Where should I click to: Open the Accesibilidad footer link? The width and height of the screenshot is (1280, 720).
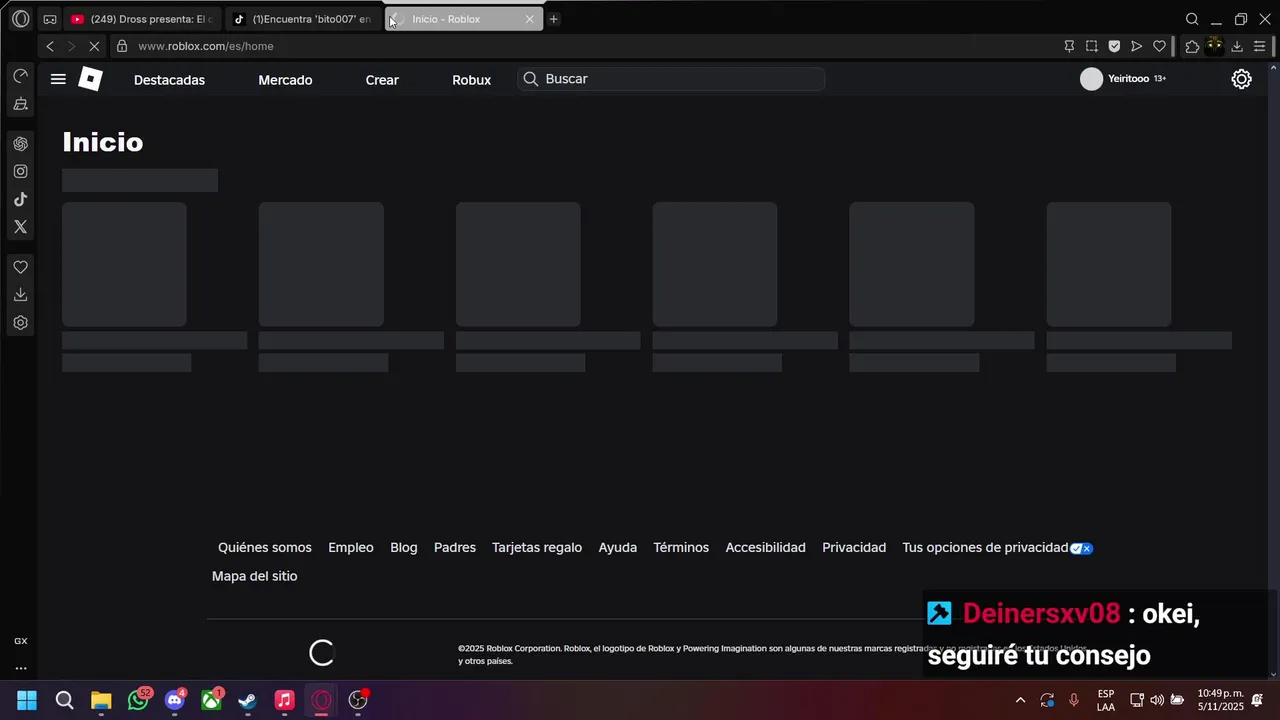tap(765, 548)
